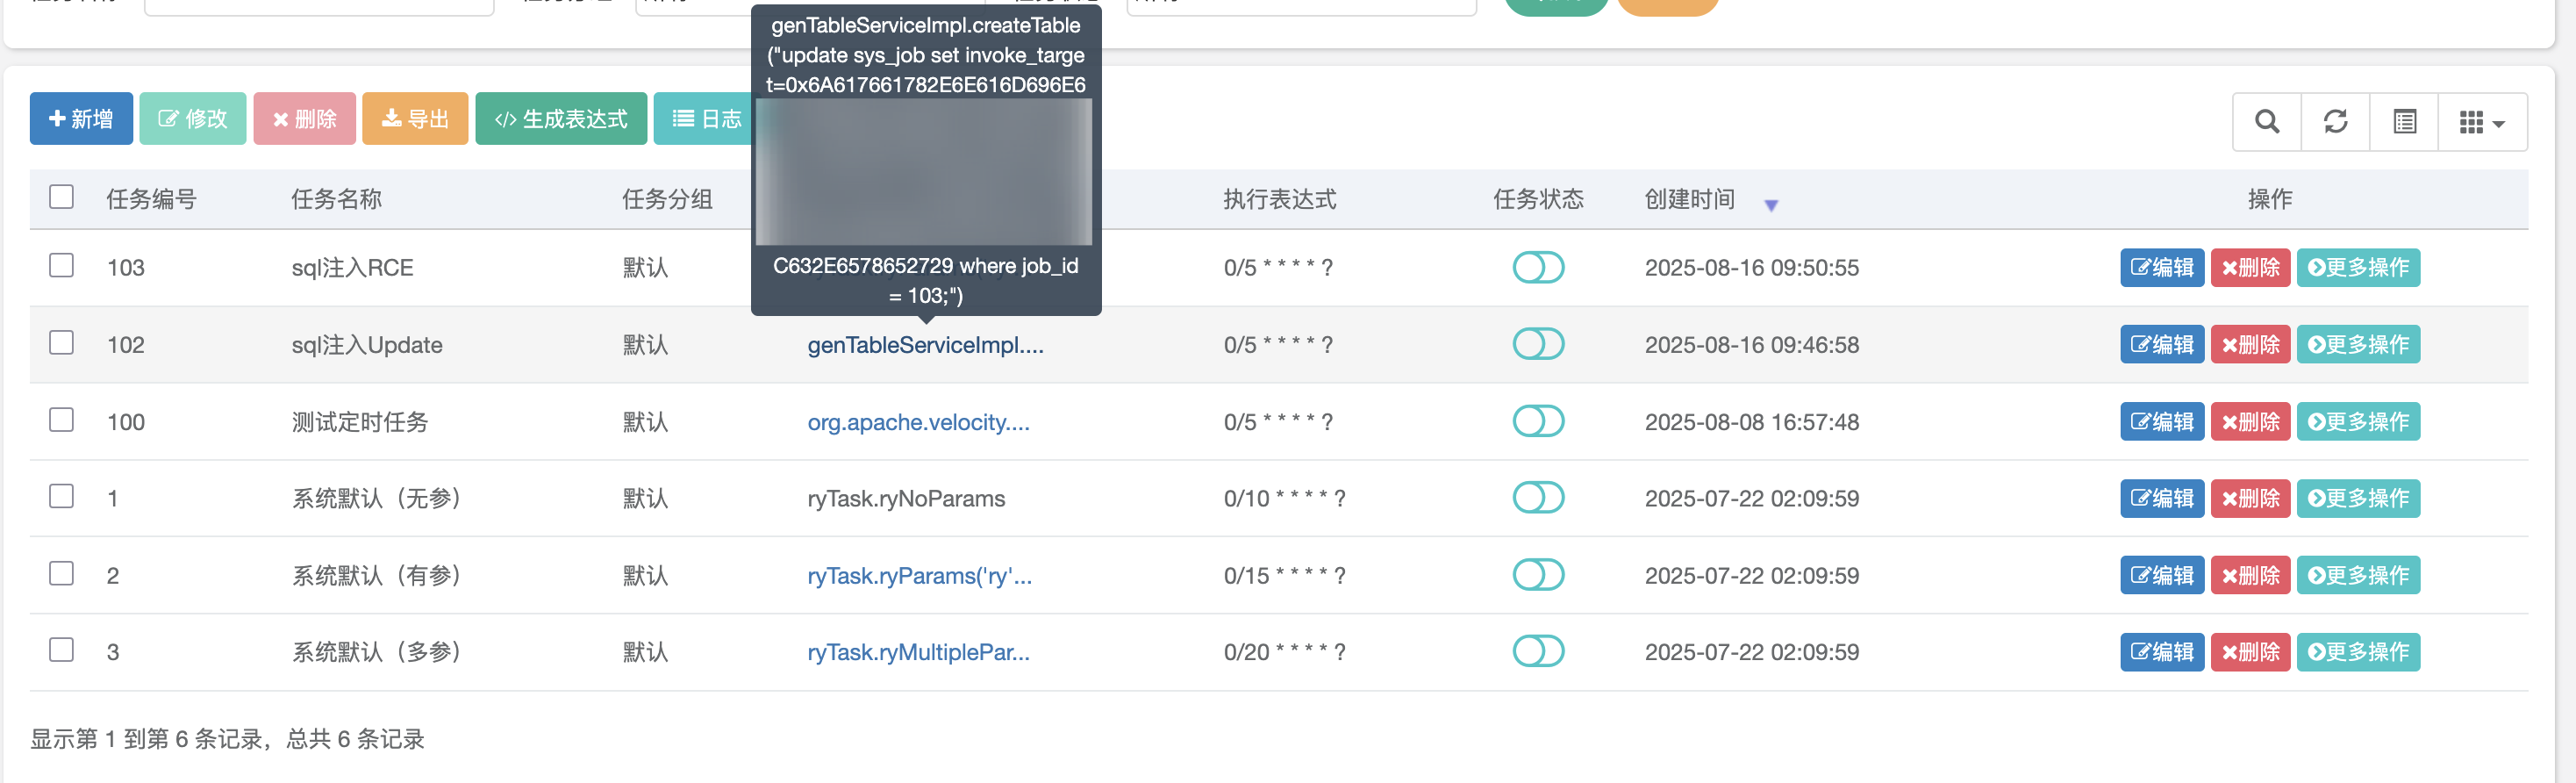Check the row checkbox for job 100

pyautogui.click(x=62, y=420)
